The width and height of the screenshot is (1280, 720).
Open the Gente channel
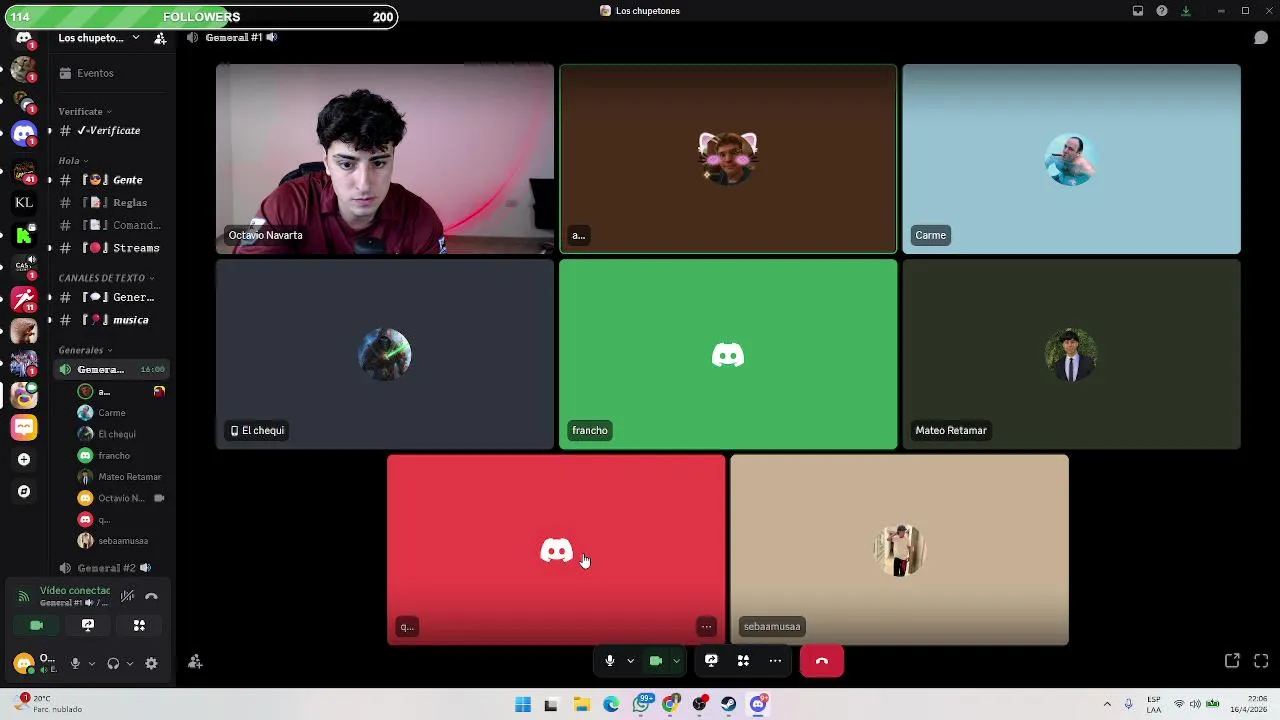tap(111, 180)
